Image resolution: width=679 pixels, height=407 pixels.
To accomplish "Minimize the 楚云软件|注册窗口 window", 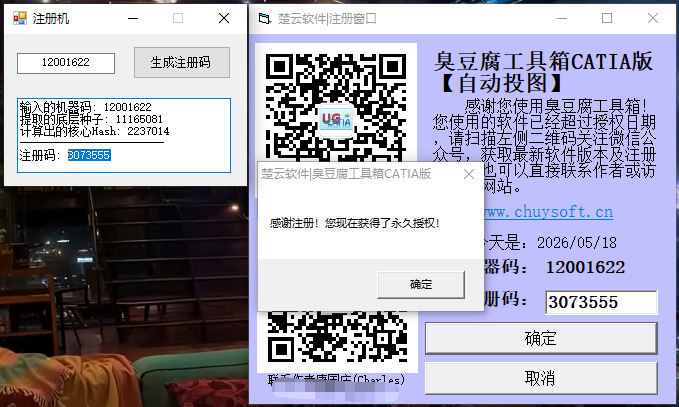I will 562,18.
